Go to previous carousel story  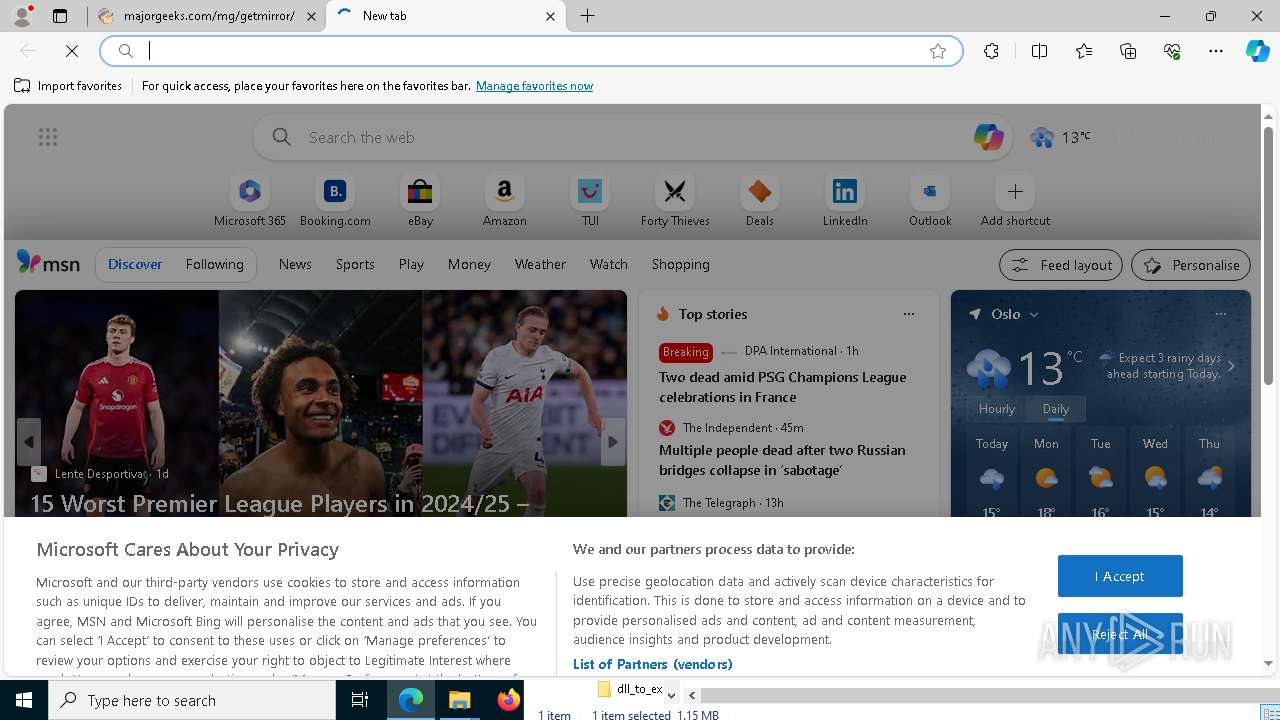tap(29, 442)
